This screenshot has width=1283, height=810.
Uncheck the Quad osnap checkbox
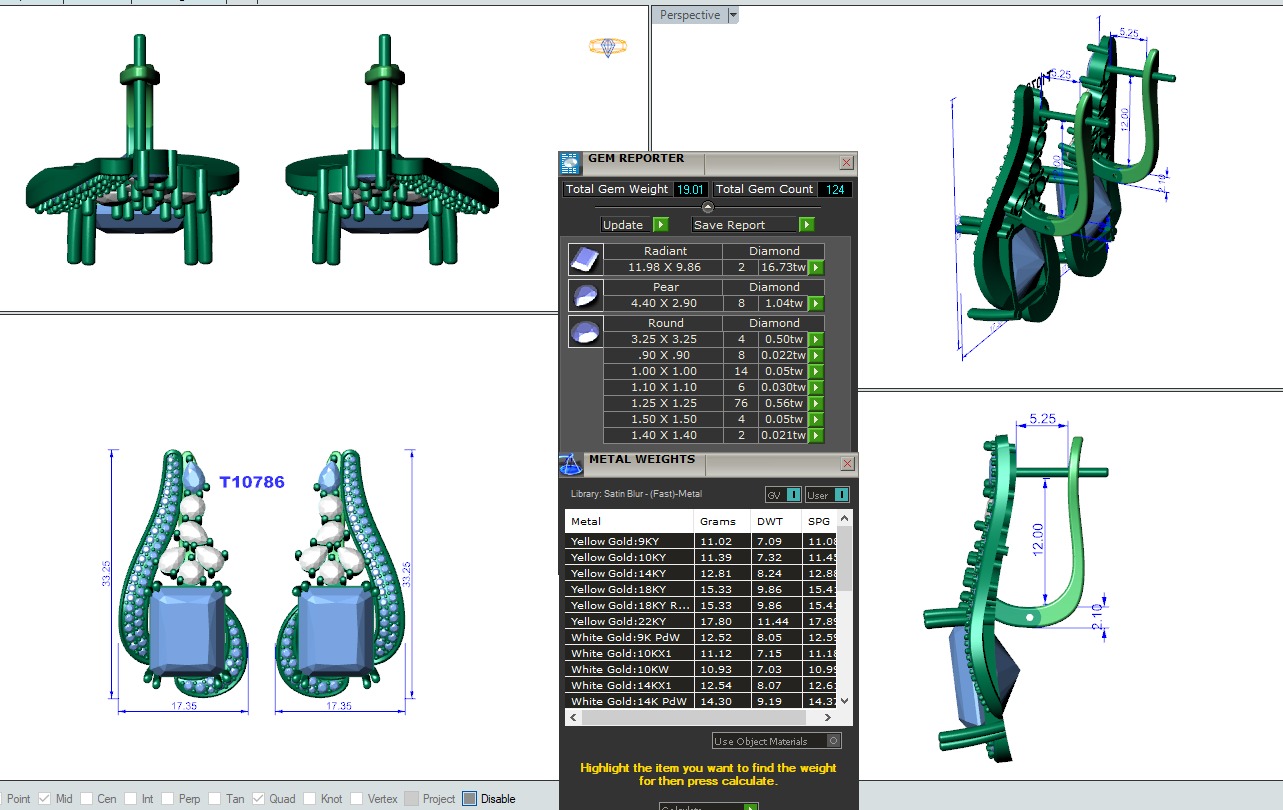point(258,799)
